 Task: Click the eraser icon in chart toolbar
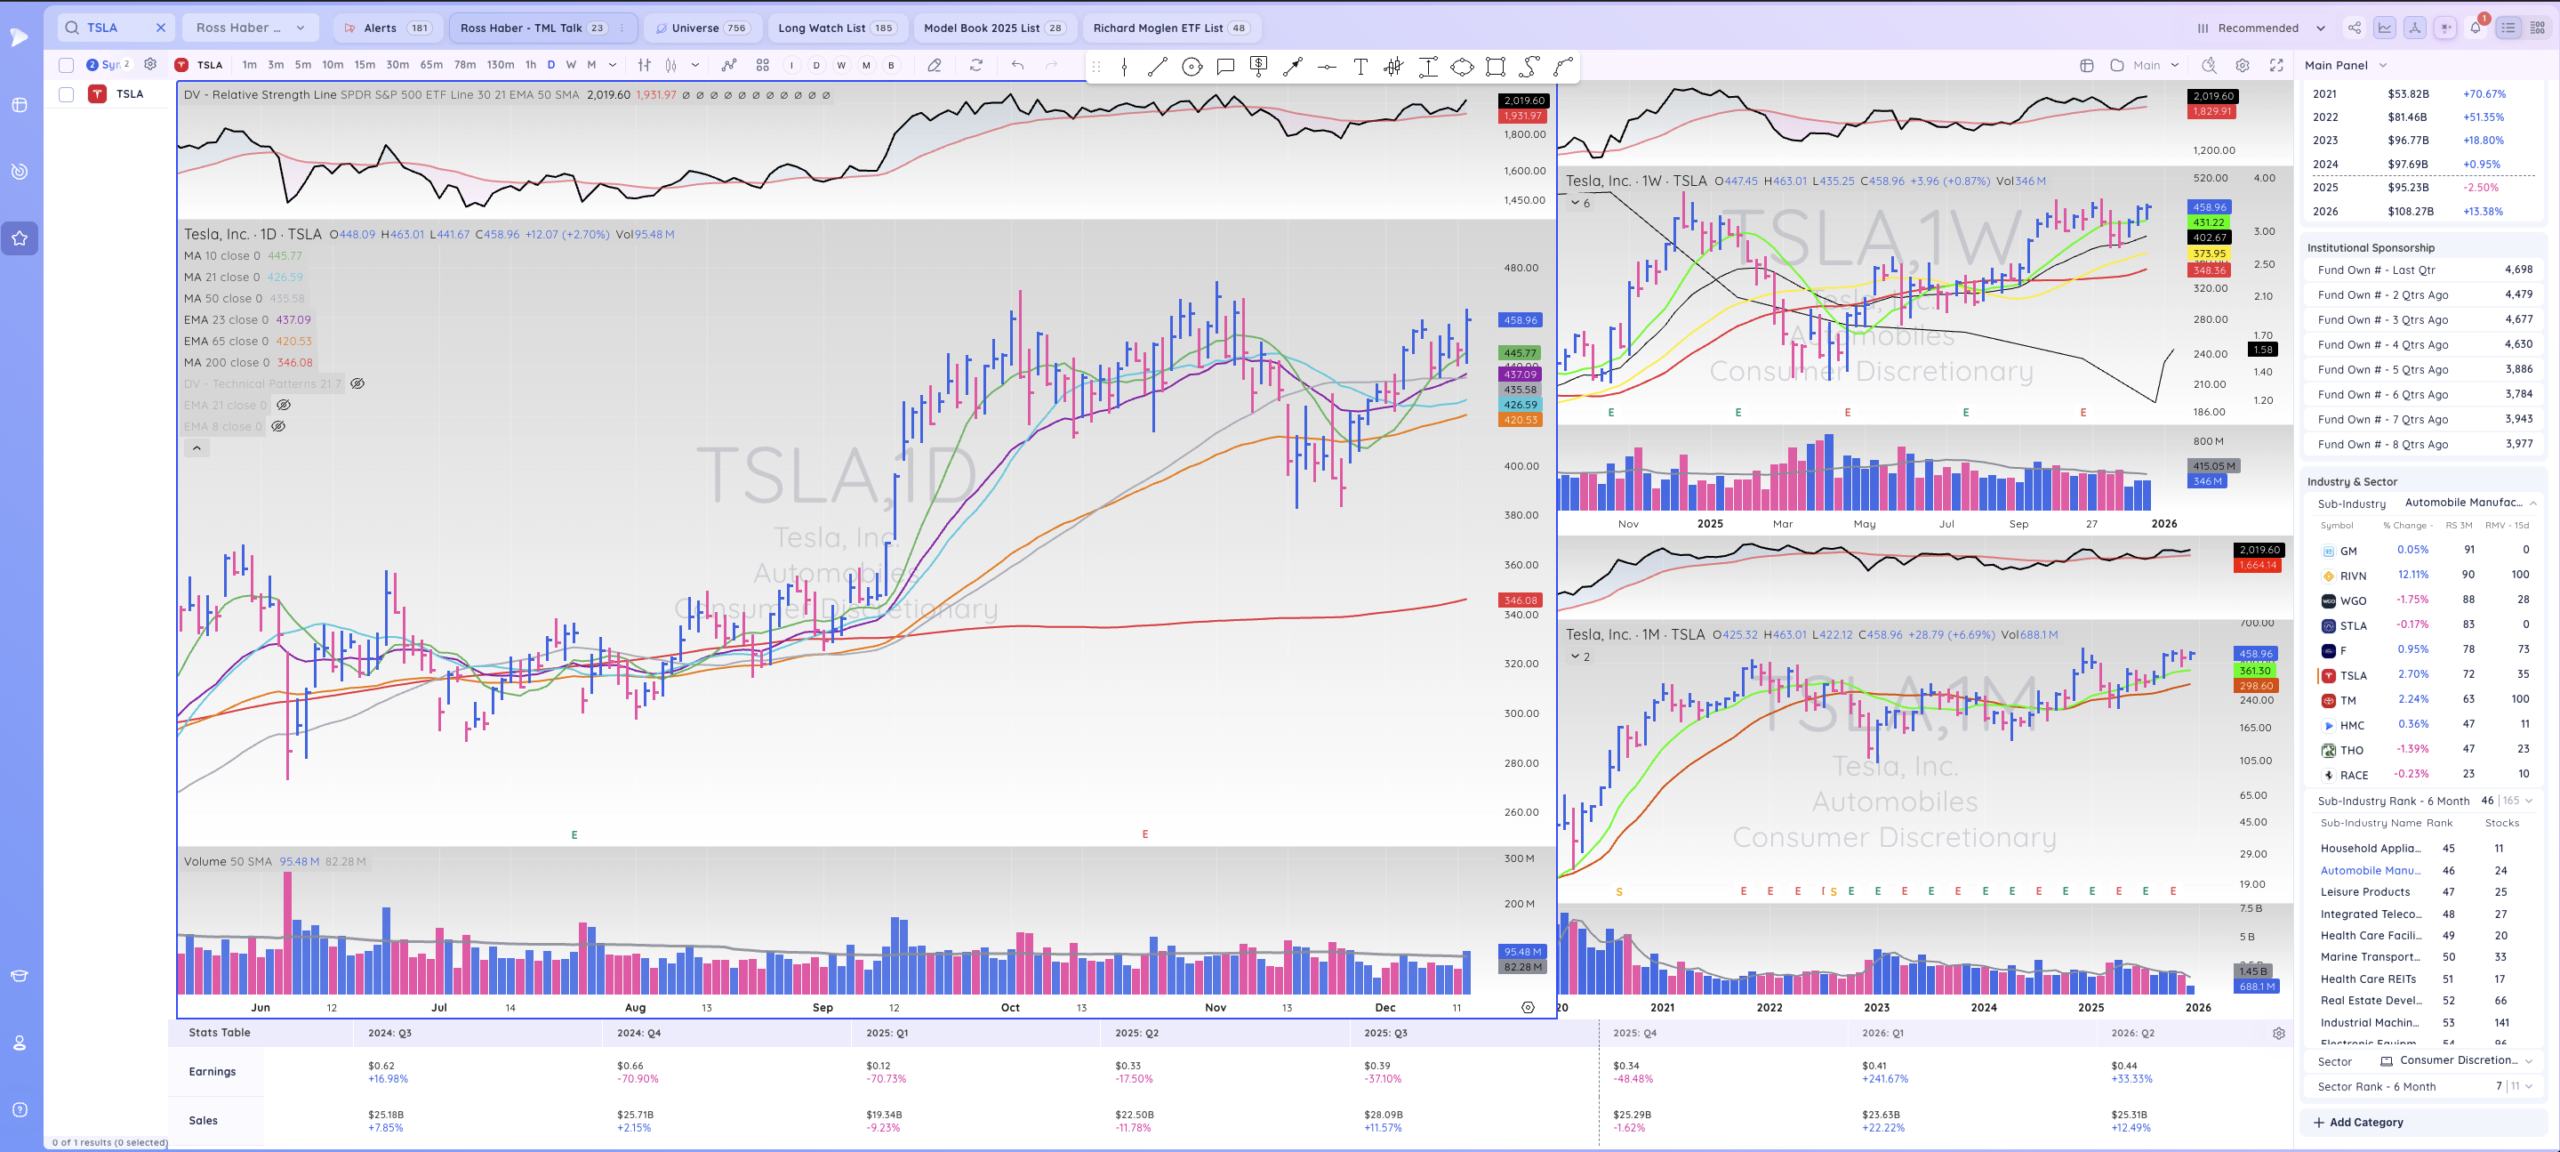934,65
